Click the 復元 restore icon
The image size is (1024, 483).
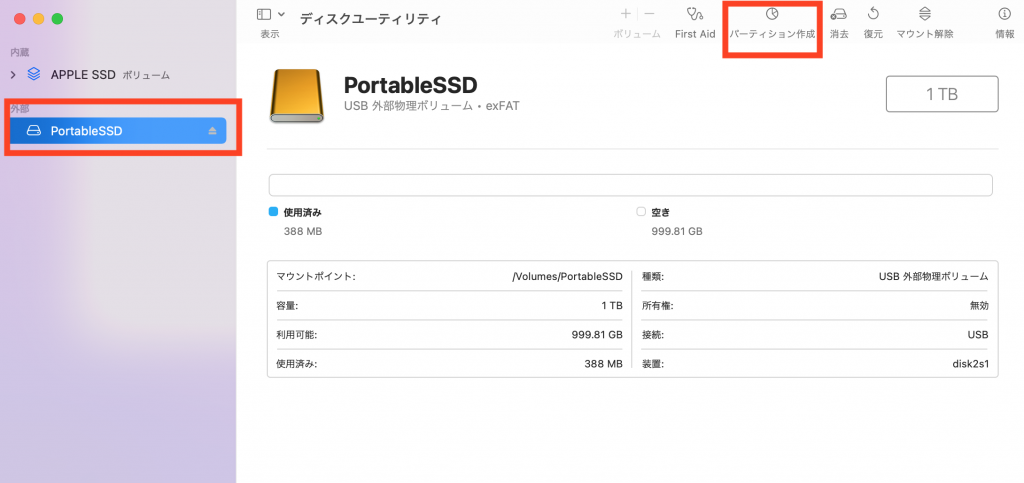[873, 14]
